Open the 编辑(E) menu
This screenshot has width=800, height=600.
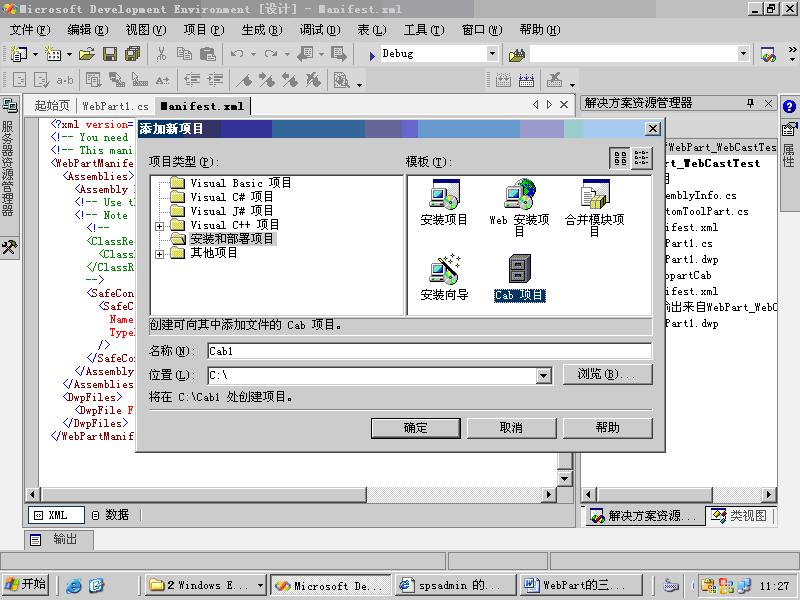coord(88,30)
